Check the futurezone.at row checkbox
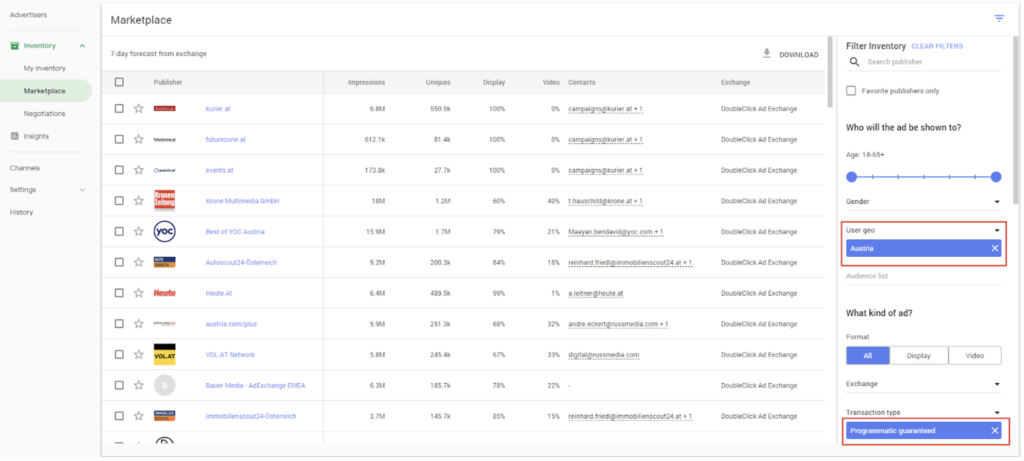Viewport: 1024px width, 461px height. [119, 140]
